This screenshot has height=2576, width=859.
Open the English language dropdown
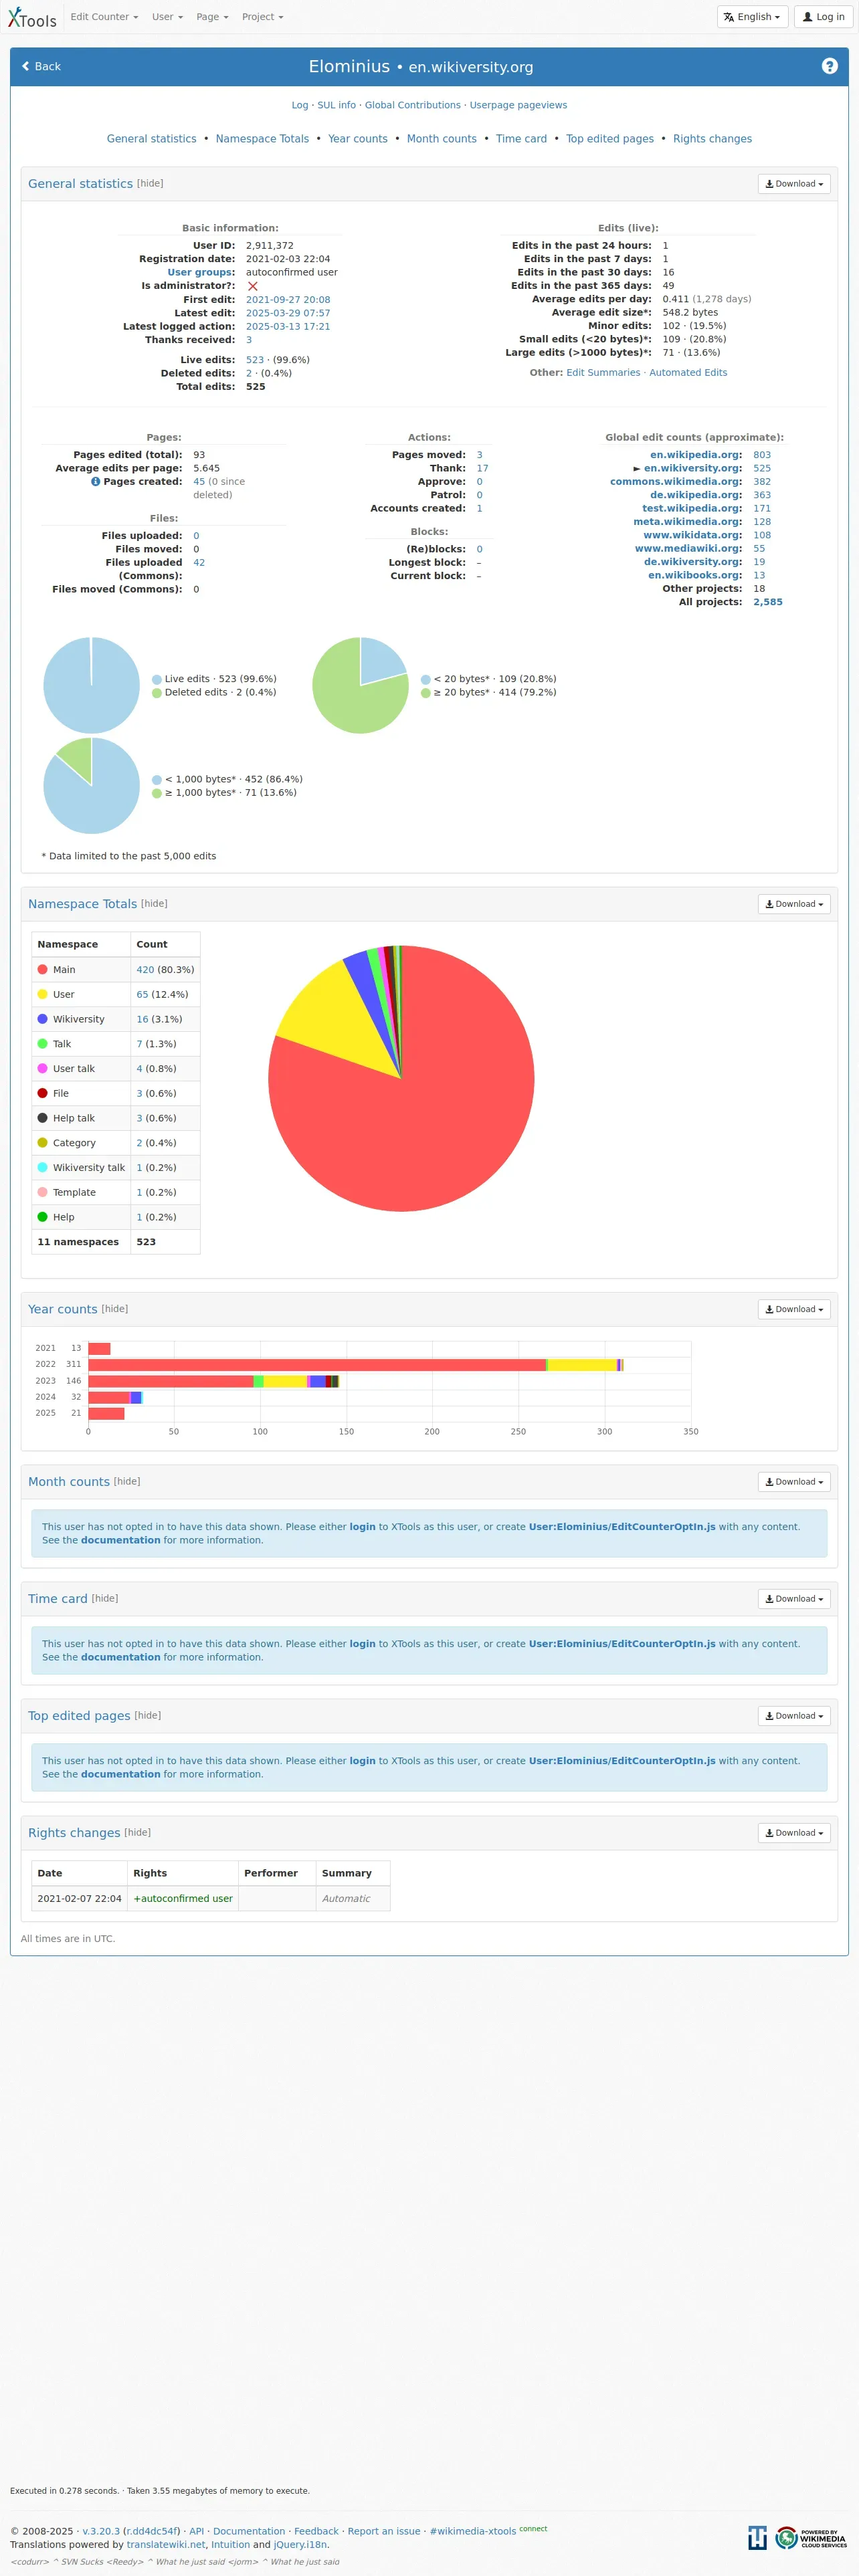pyautogui.click(x=752, y=17)
